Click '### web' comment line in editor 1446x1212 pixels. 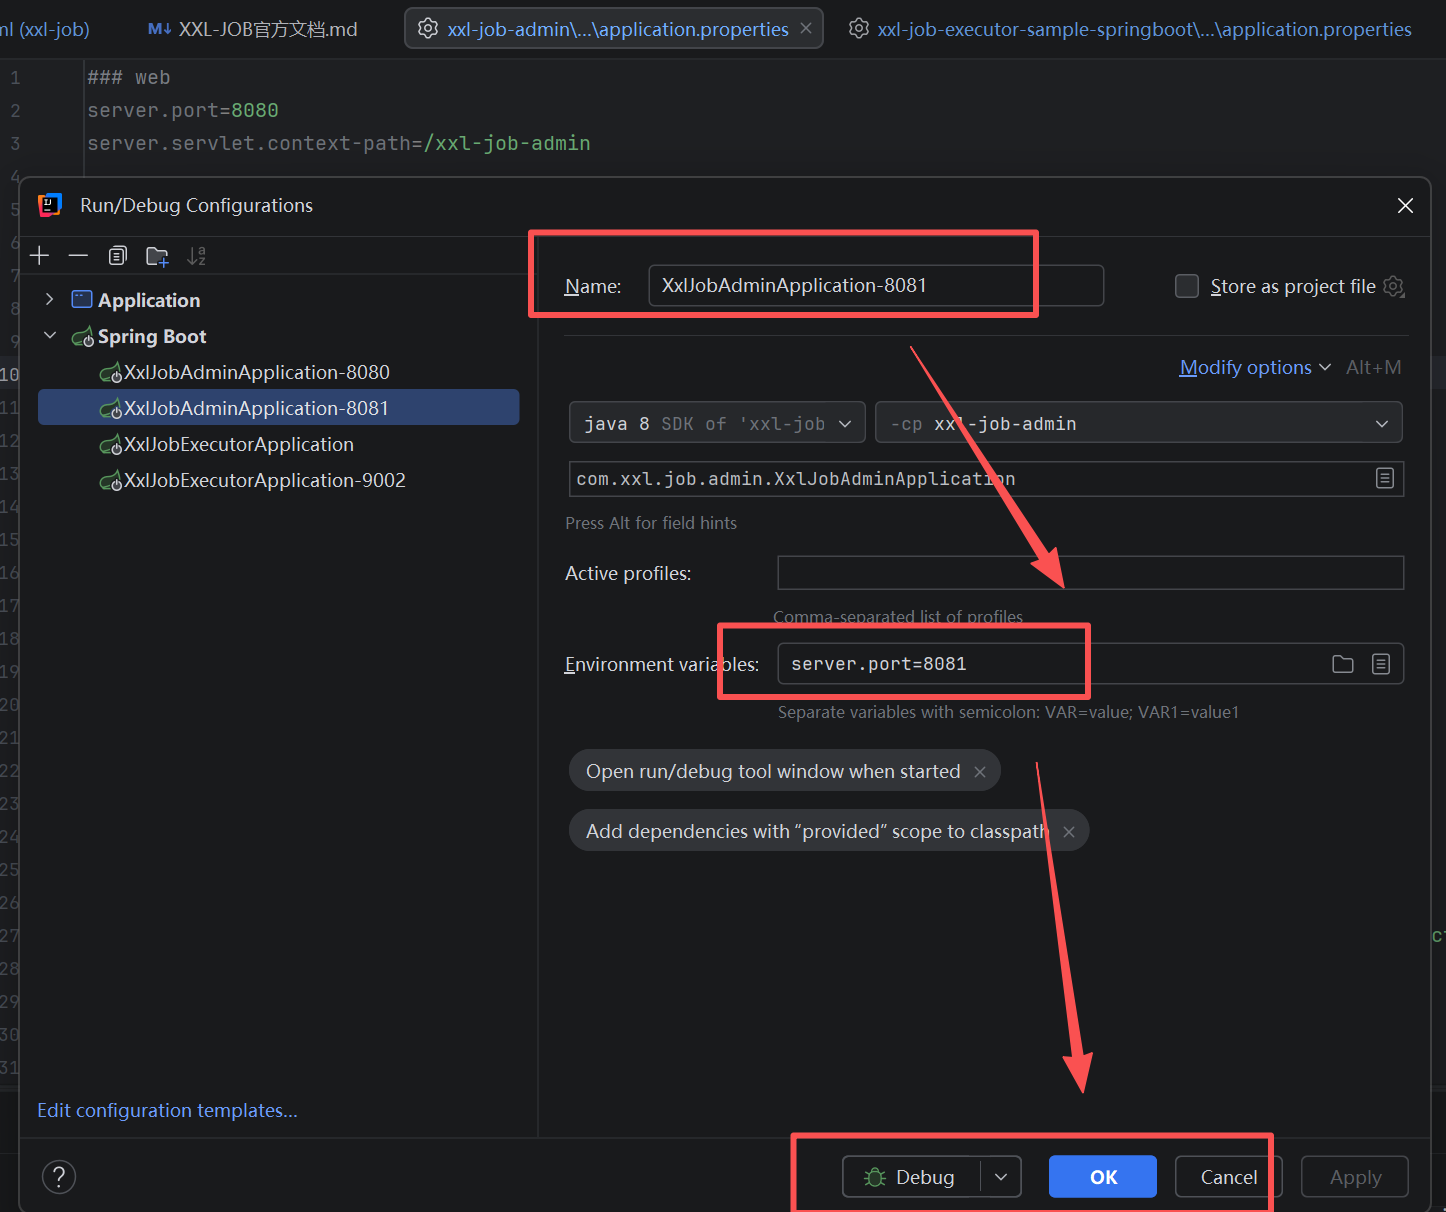(129, 77)
